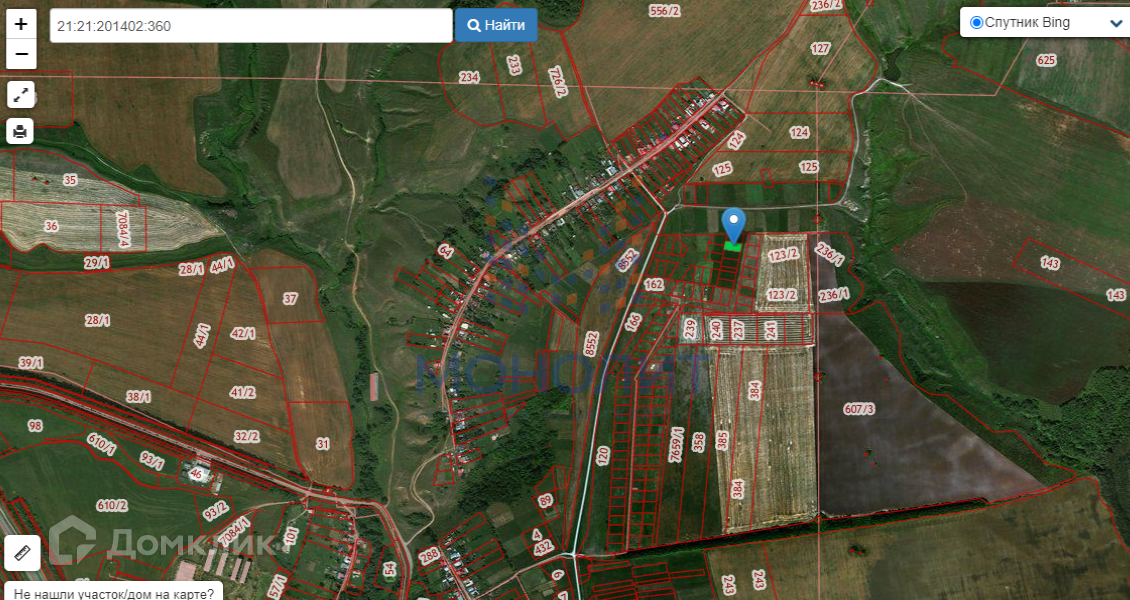Zoom out with the minus button
The height and width of the screenshot is (600, 1130).
pos(22,55)
